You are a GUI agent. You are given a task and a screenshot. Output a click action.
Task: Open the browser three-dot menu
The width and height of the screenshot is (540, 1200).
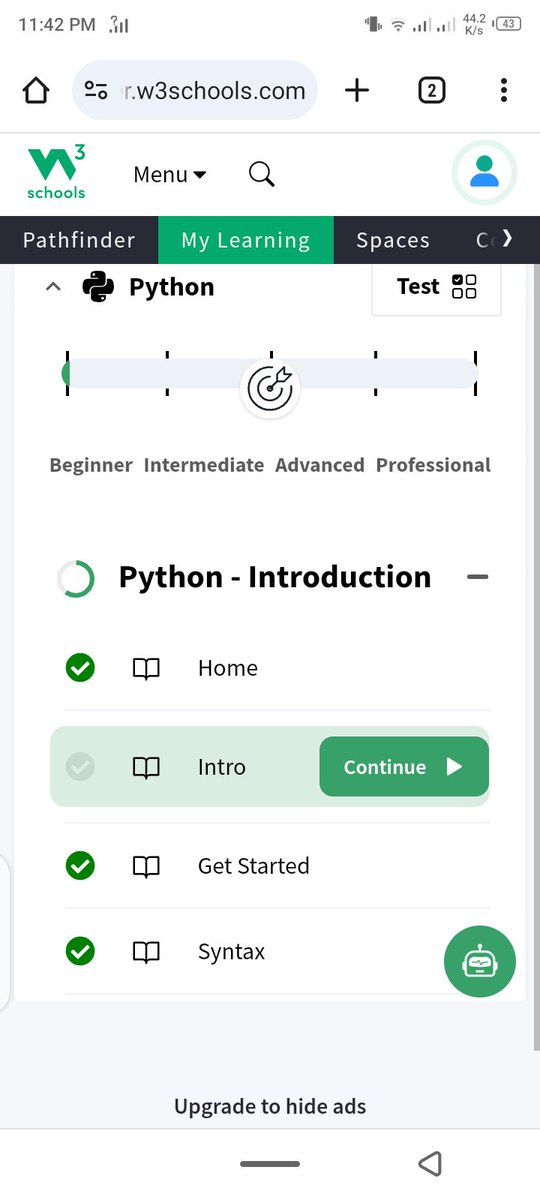(x=503, y=91)
